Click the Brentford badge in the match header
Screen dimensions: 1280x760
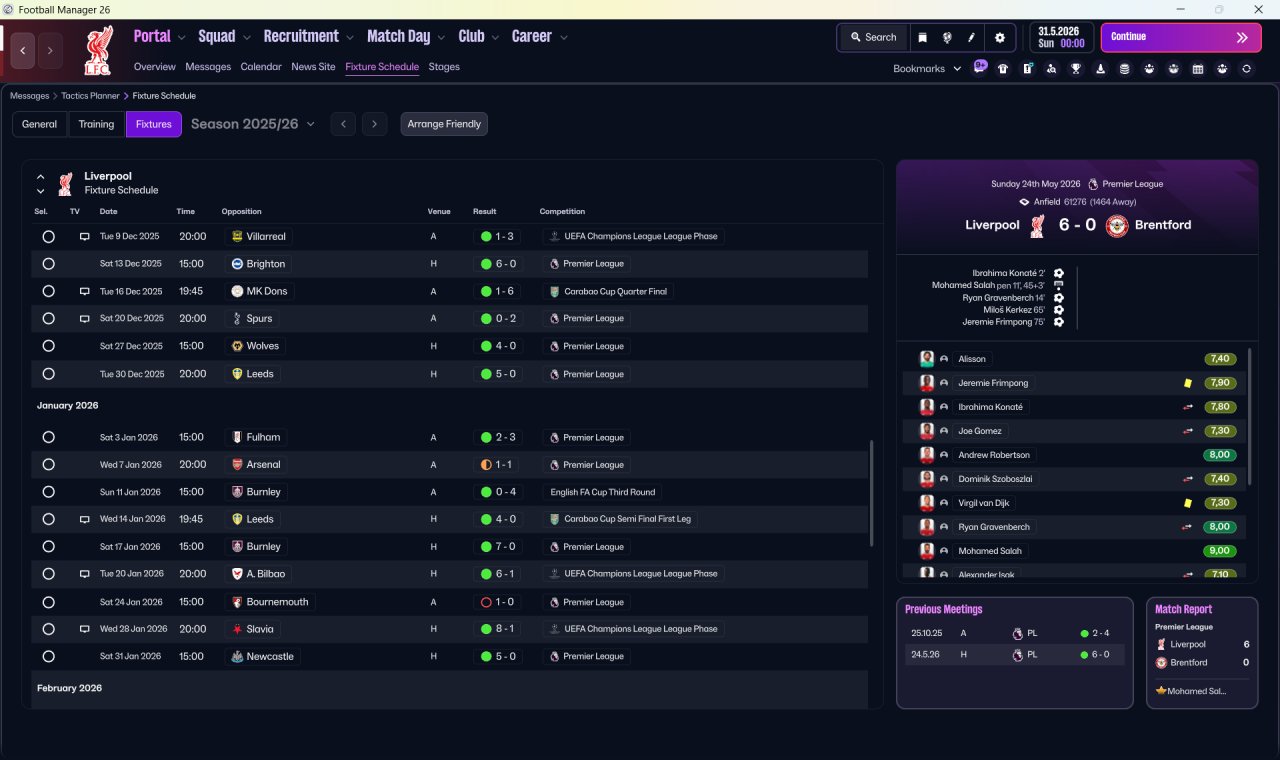click(1116, 225)
